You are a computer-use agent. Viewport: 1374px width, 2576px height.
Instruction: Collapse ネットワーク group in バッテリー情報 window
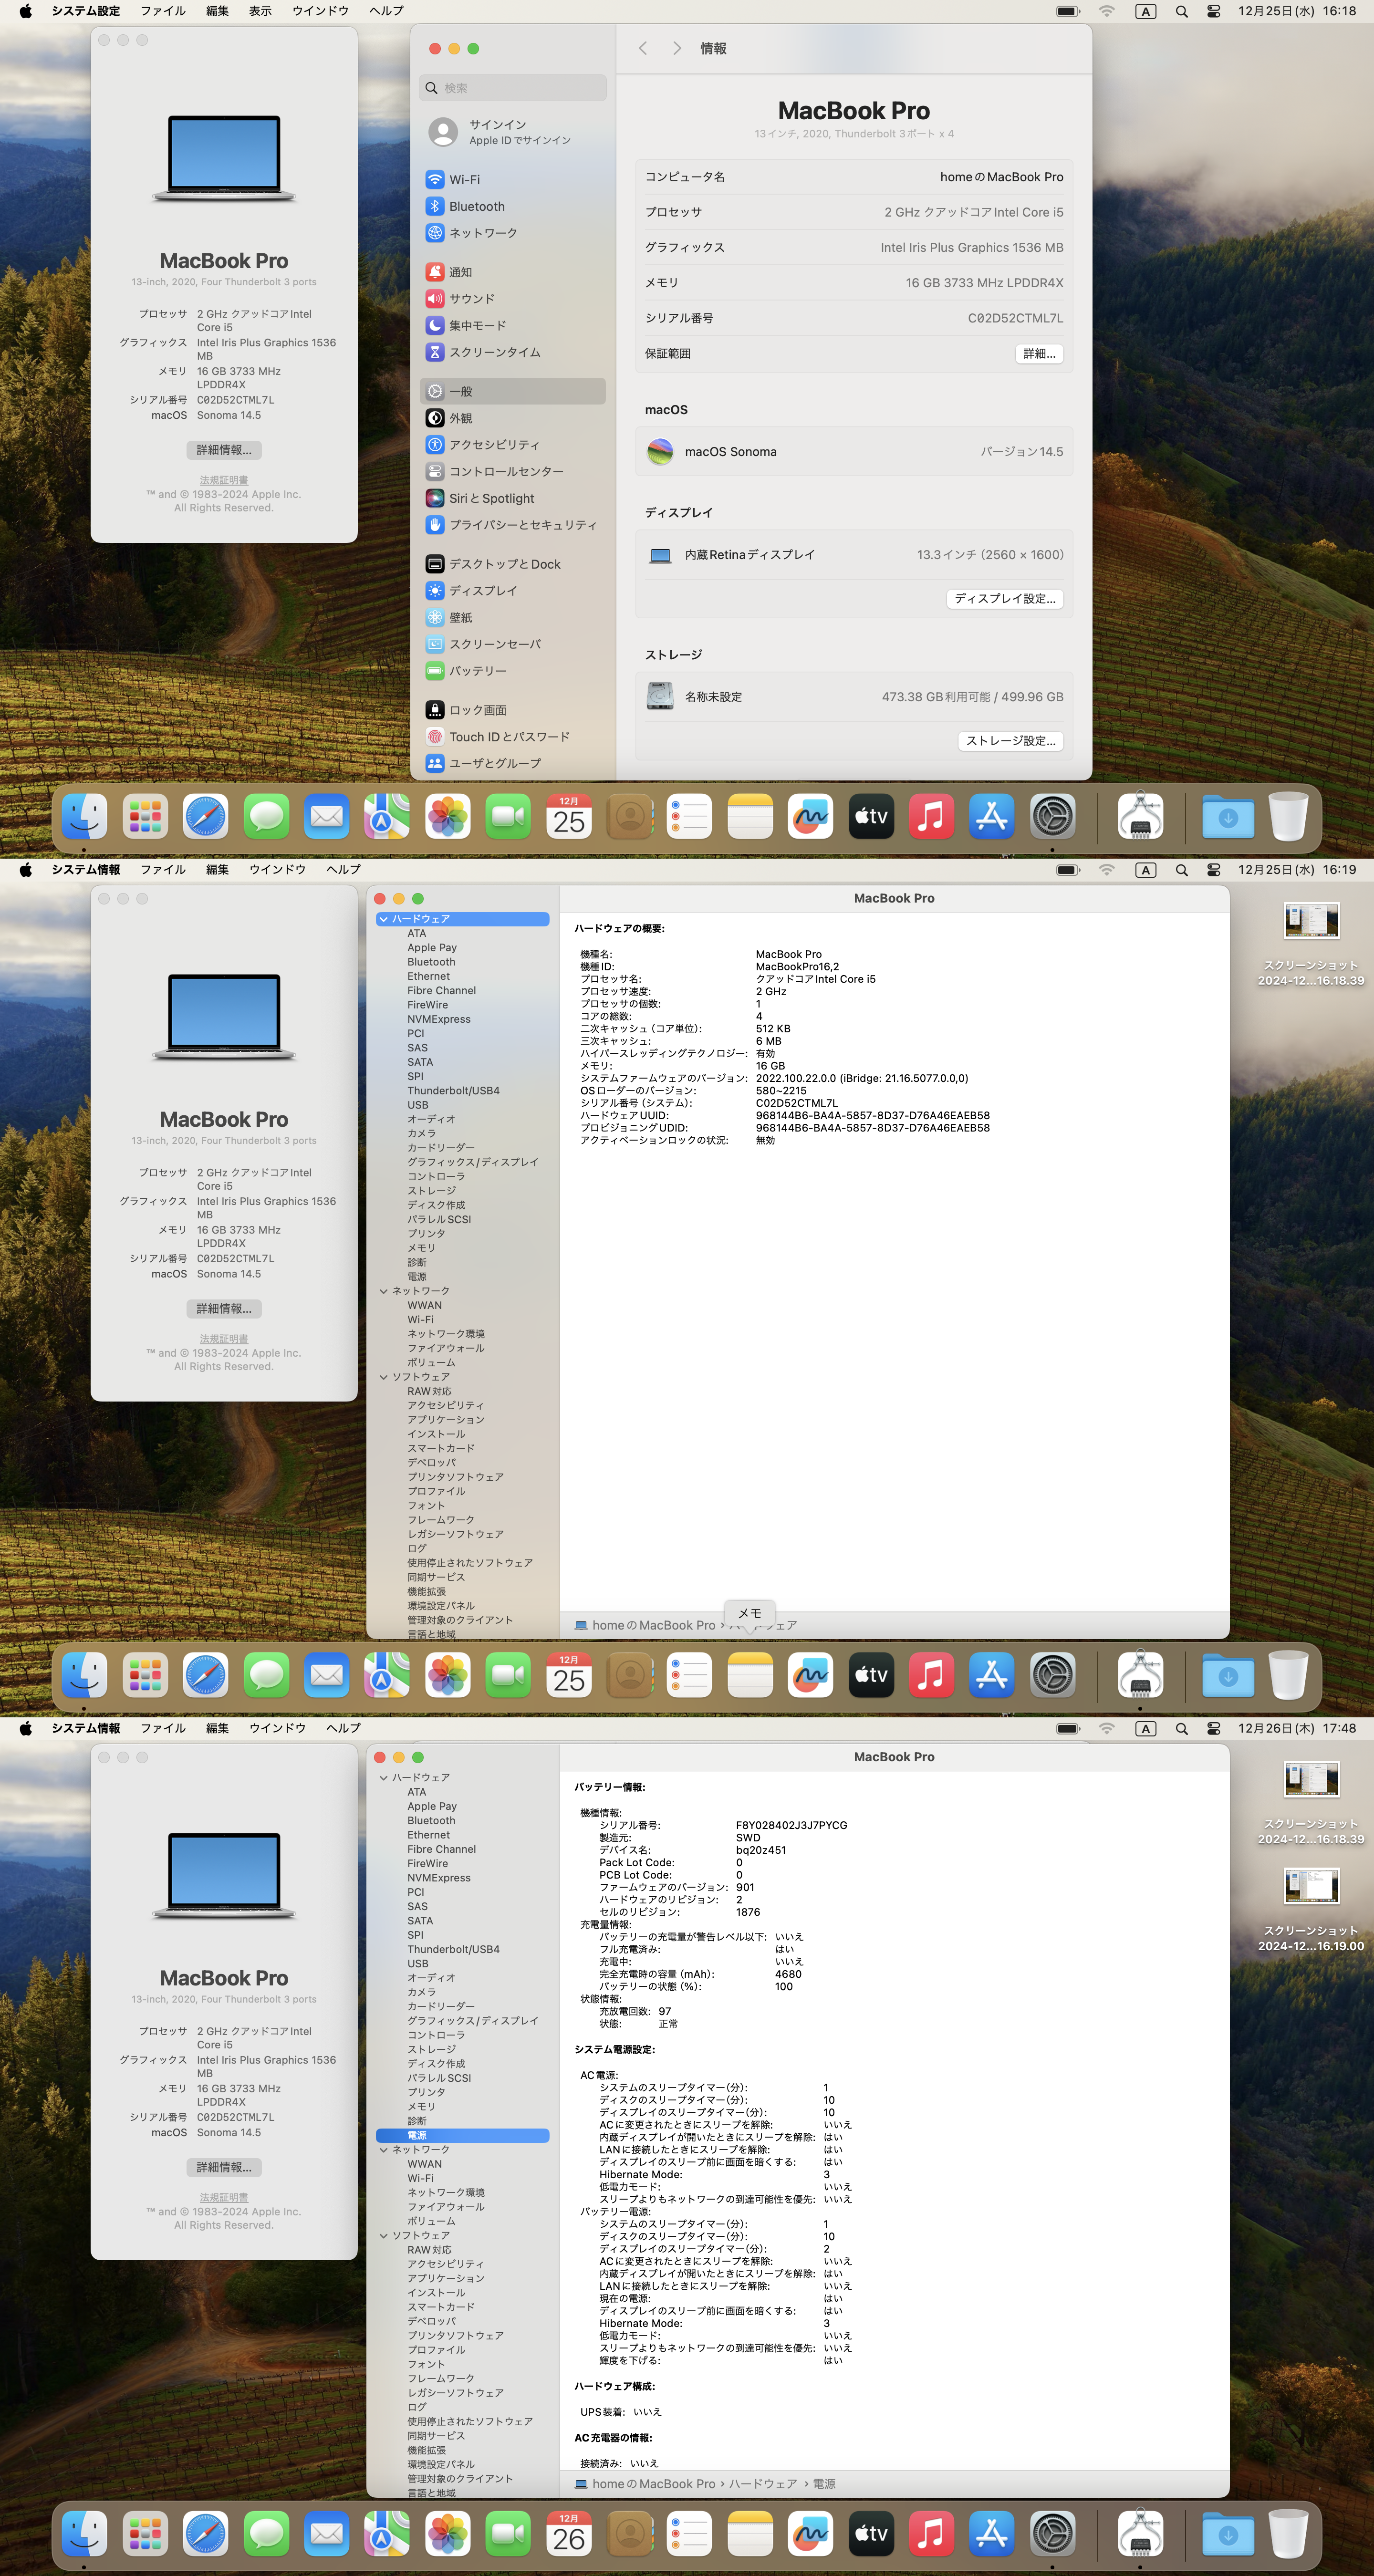tap(383, 2150)
